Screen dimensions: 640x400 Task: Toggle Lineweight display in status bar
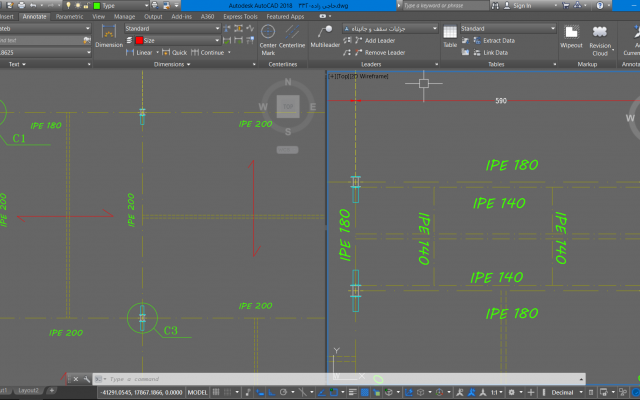353,392
